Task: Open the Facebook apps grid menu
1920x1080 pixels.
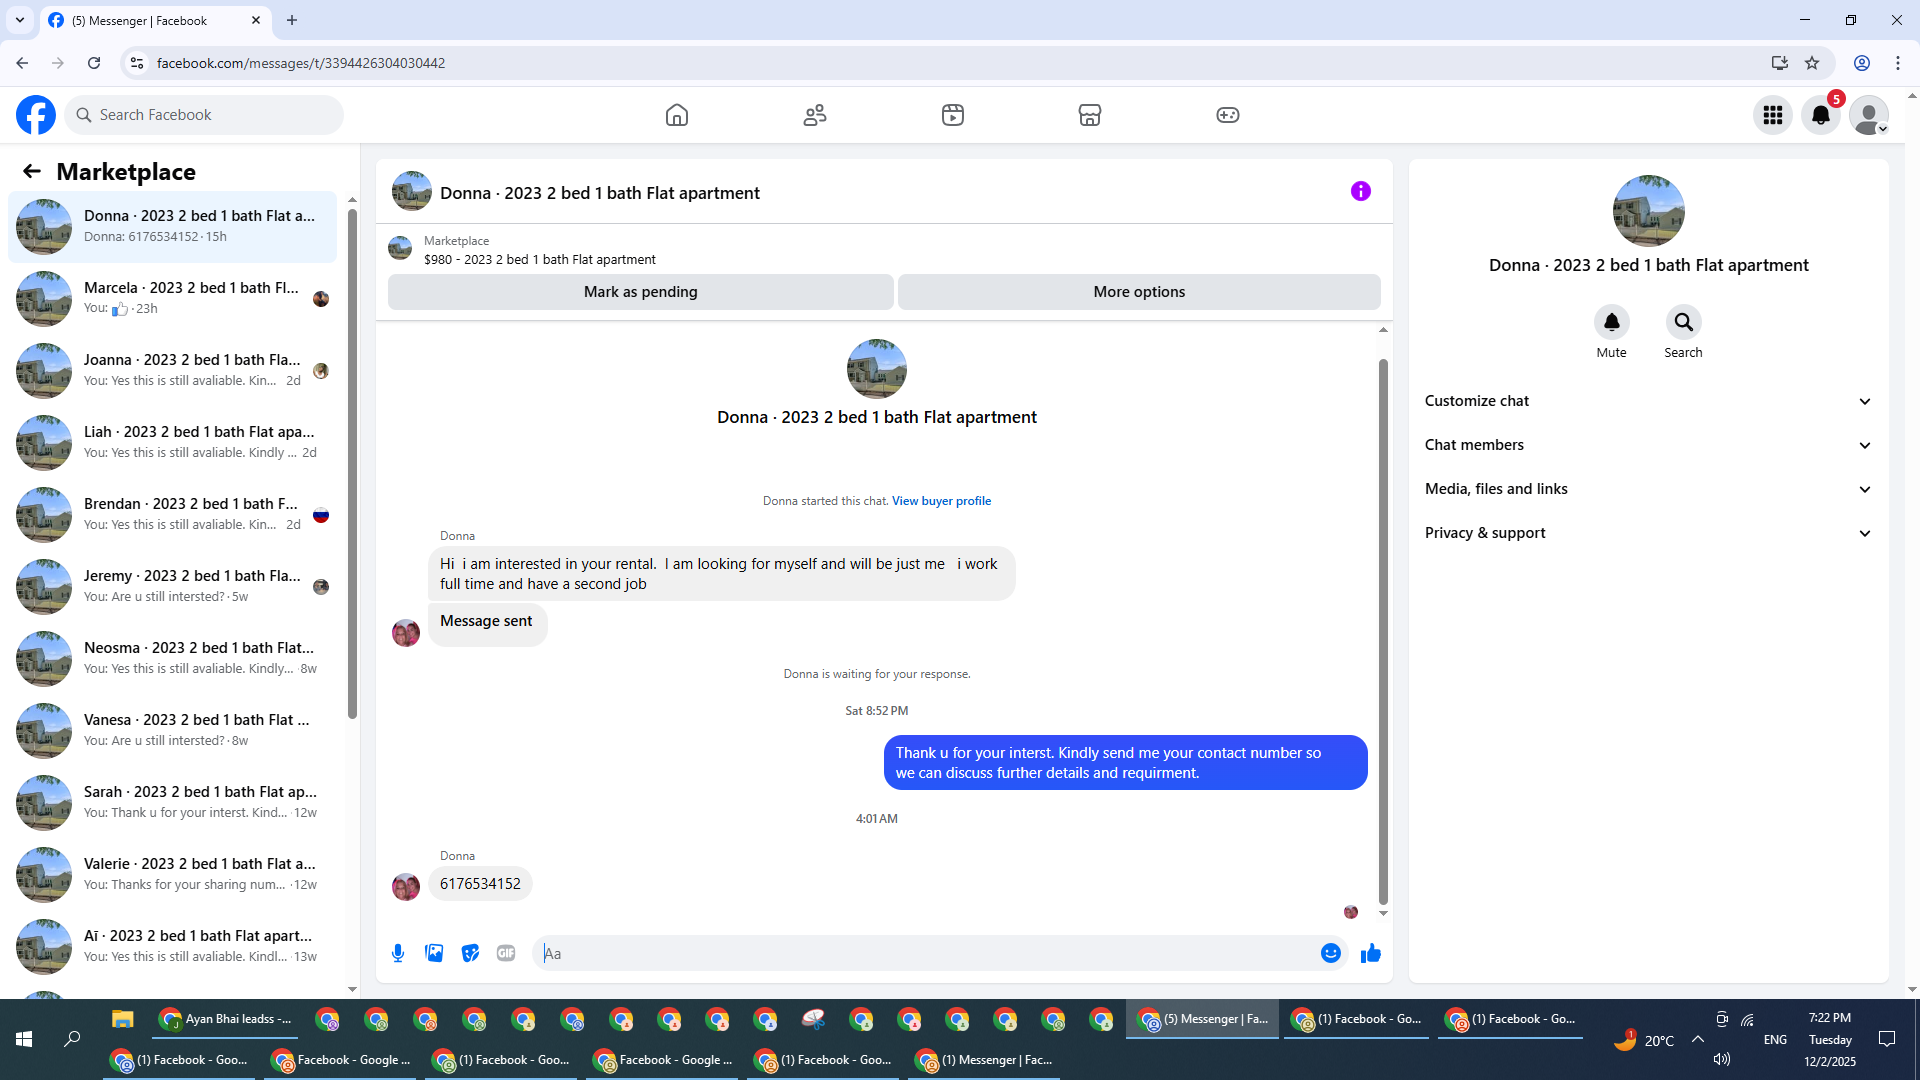Action: [x=1772, y=115]
